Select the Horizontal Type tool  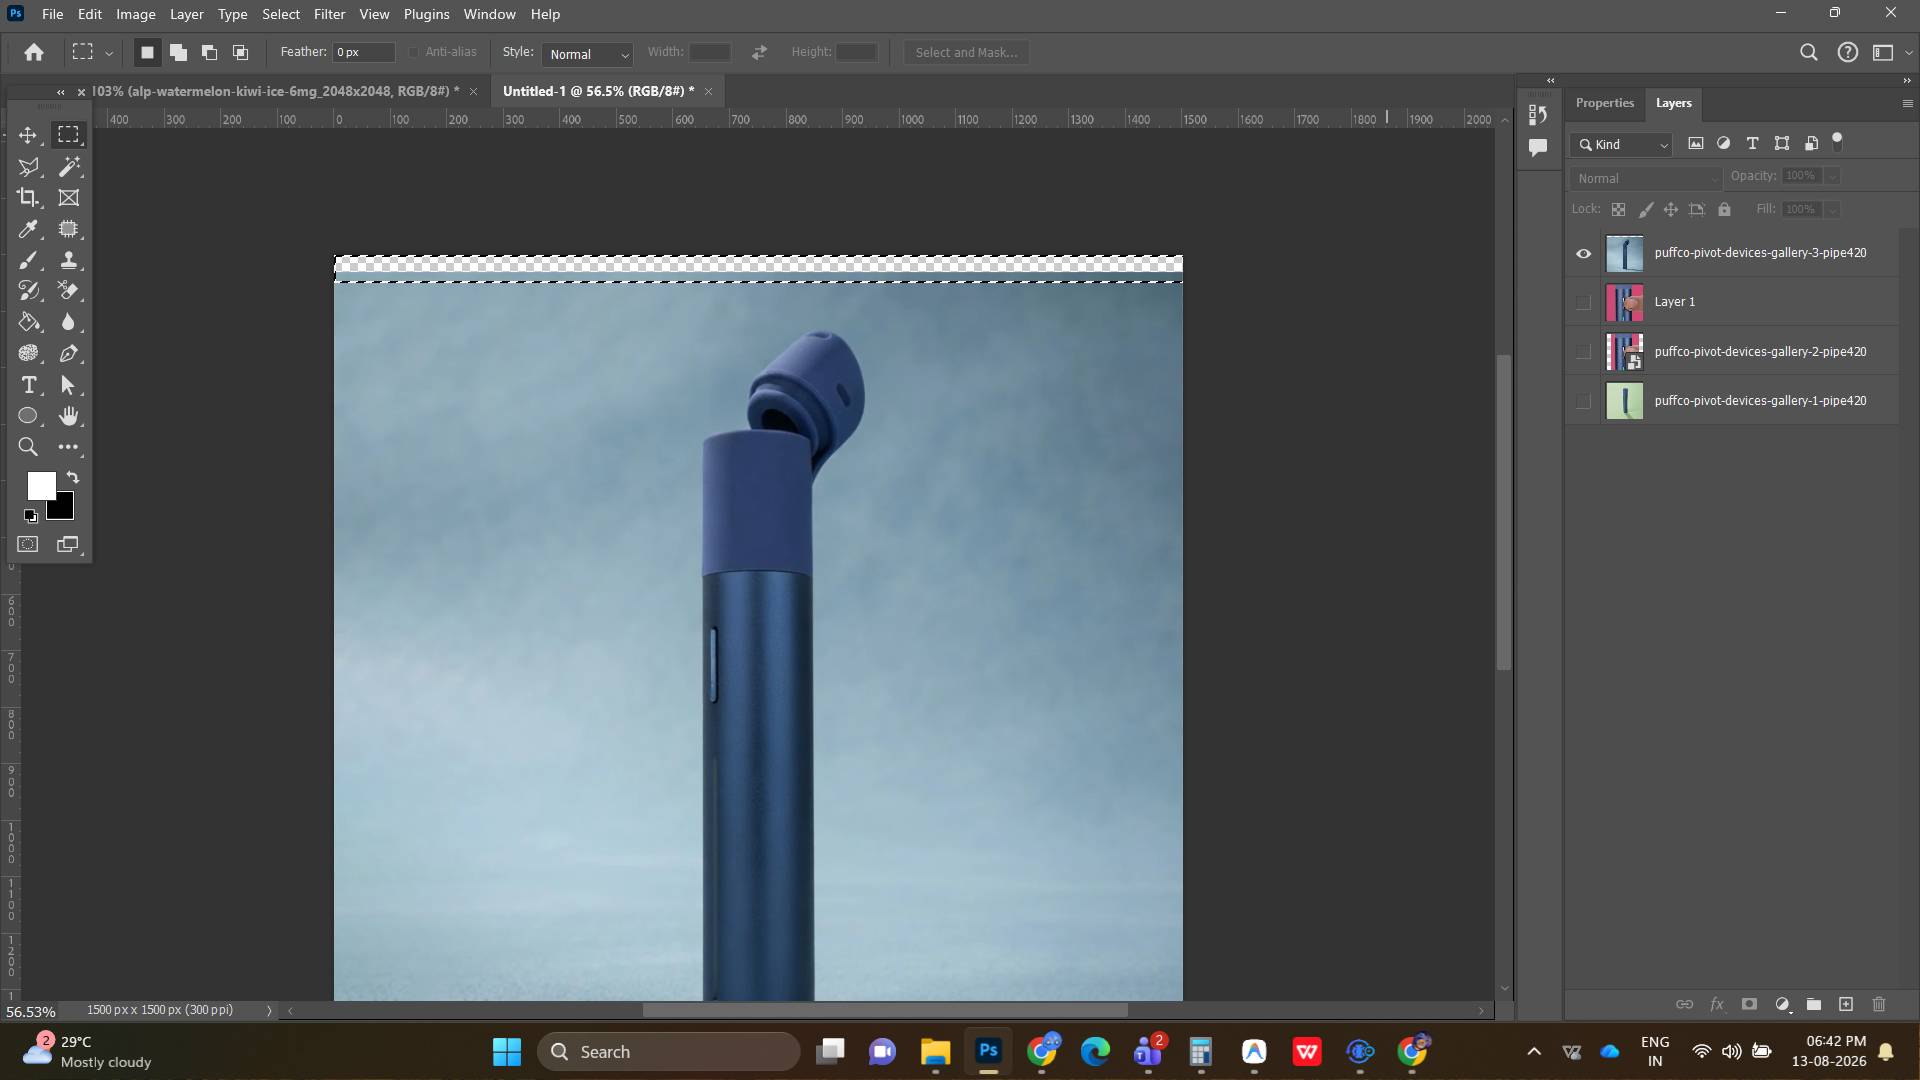coord(28,385)
